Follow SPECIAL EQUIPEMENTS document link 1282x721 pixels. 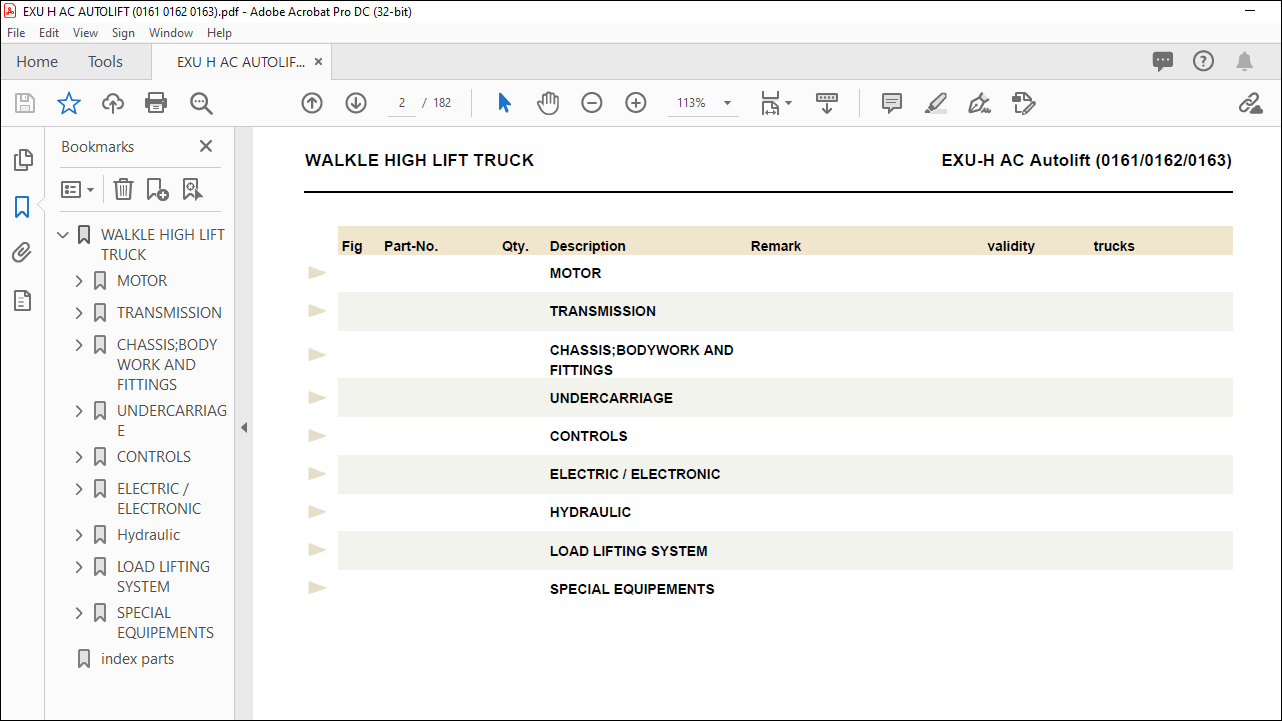(632, 589)
